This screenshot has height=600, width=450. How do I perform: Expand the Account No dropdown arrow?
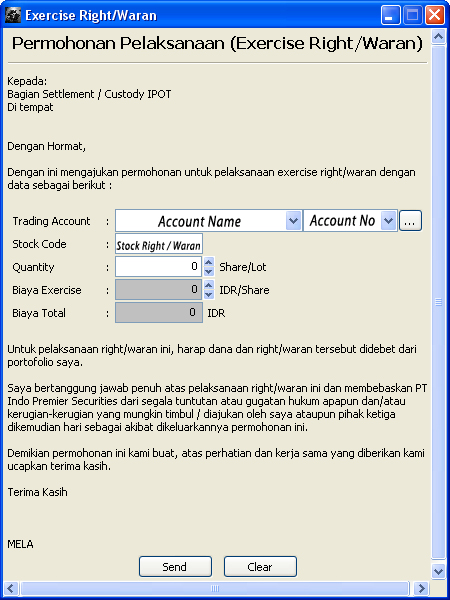(x=388, y=221)
